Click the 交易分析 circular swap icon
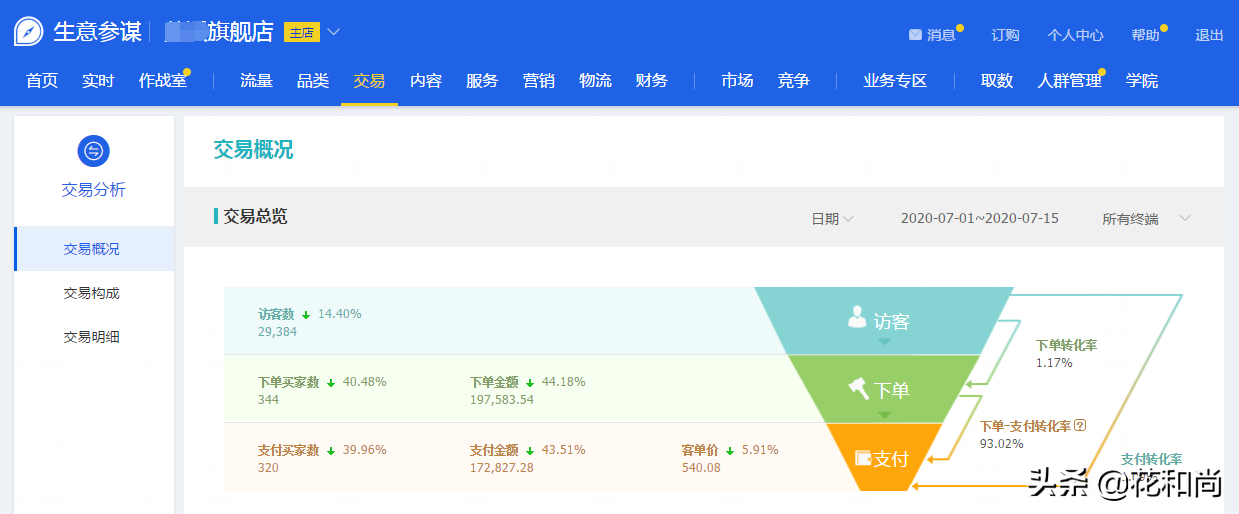Viewport: 1239px width, 514px height. pos(93,151)
